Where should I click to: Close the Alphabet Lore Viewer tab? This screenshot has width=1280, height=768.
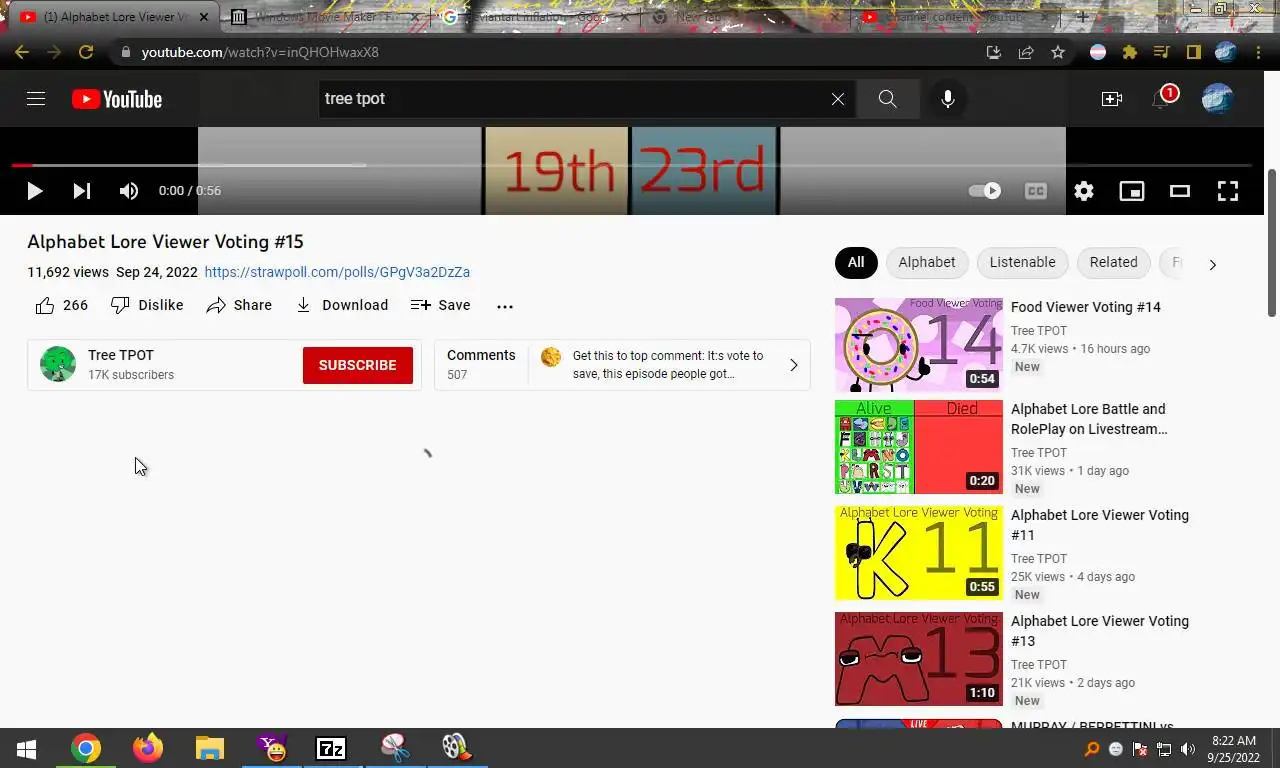tap(204, 17)
